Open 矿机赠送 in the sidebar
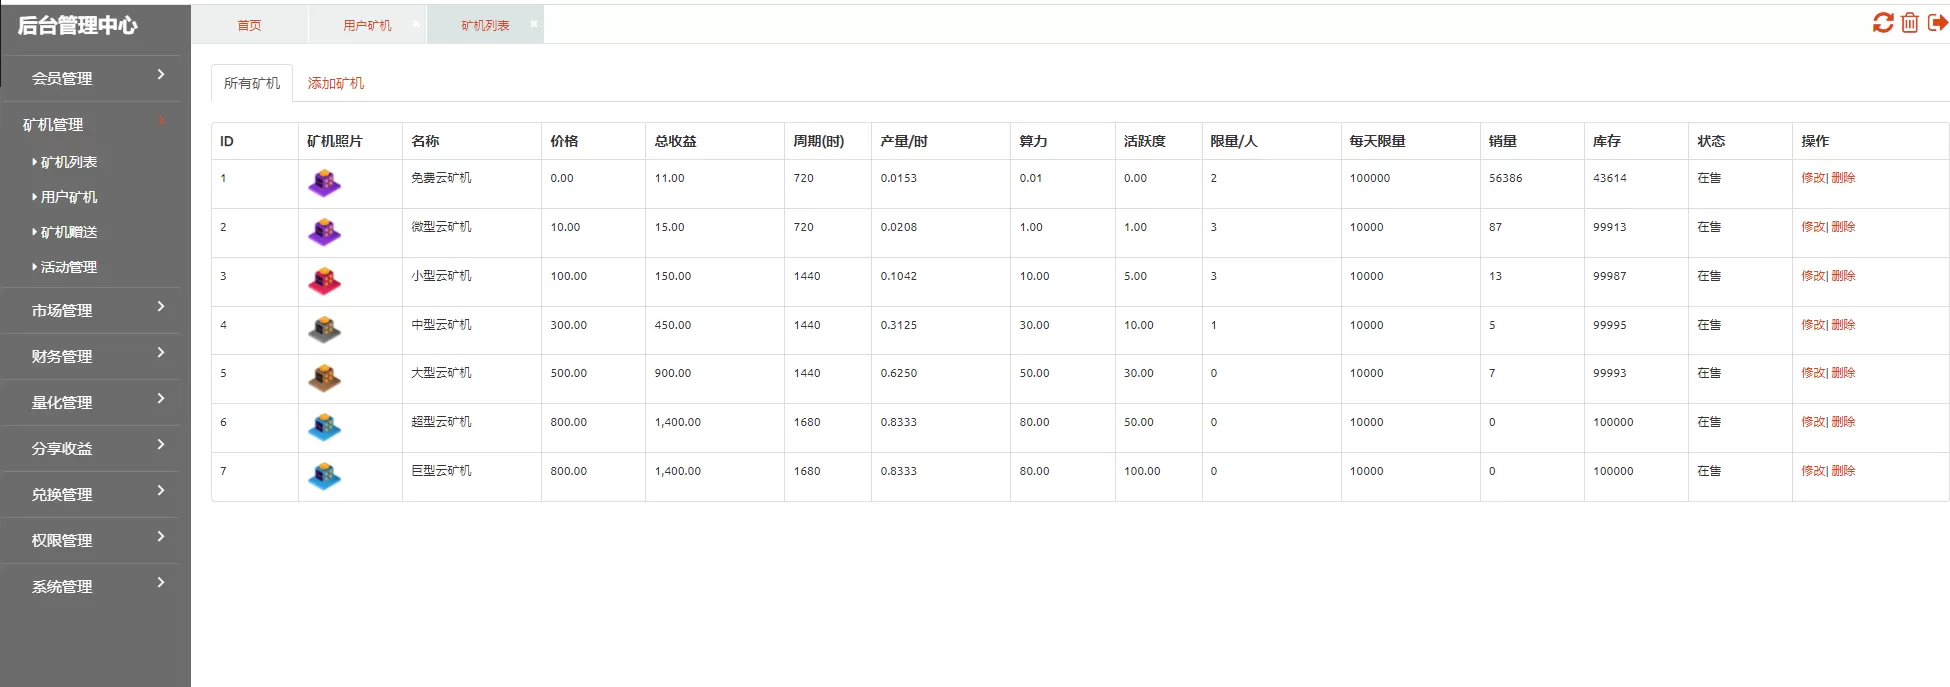 [x=68, y=232]
